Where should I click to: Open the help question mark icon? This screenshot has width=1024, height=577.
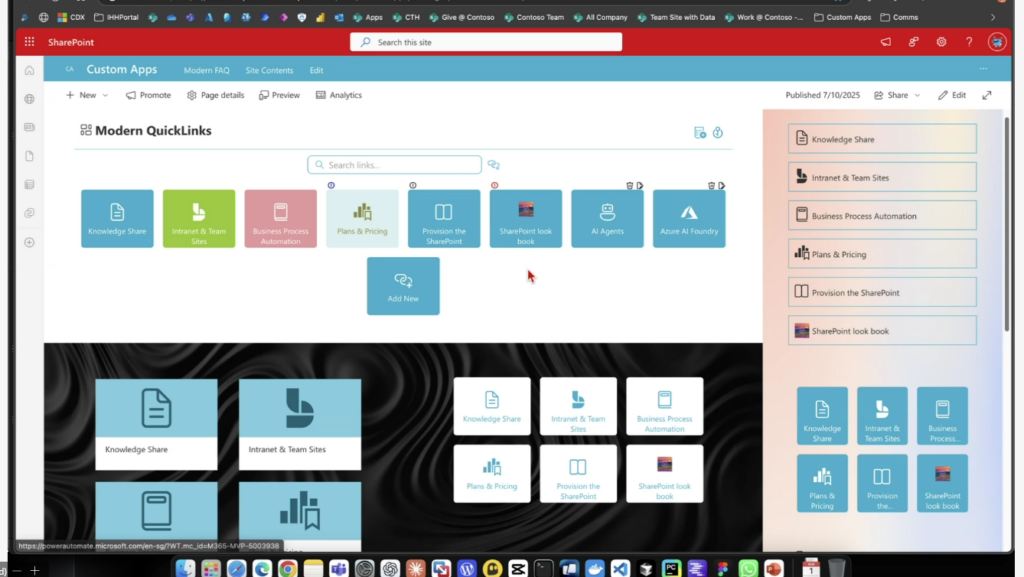(x=969, y=42)
